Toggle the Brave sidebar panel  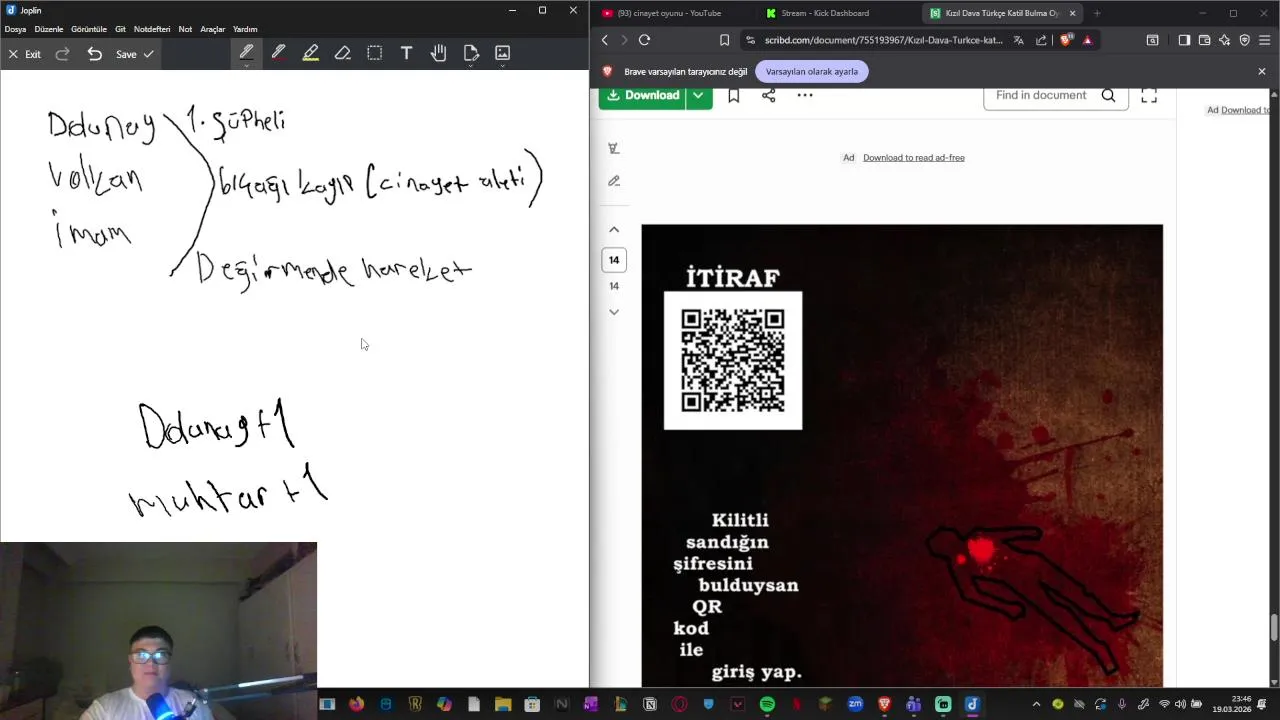pos(1184,40)
